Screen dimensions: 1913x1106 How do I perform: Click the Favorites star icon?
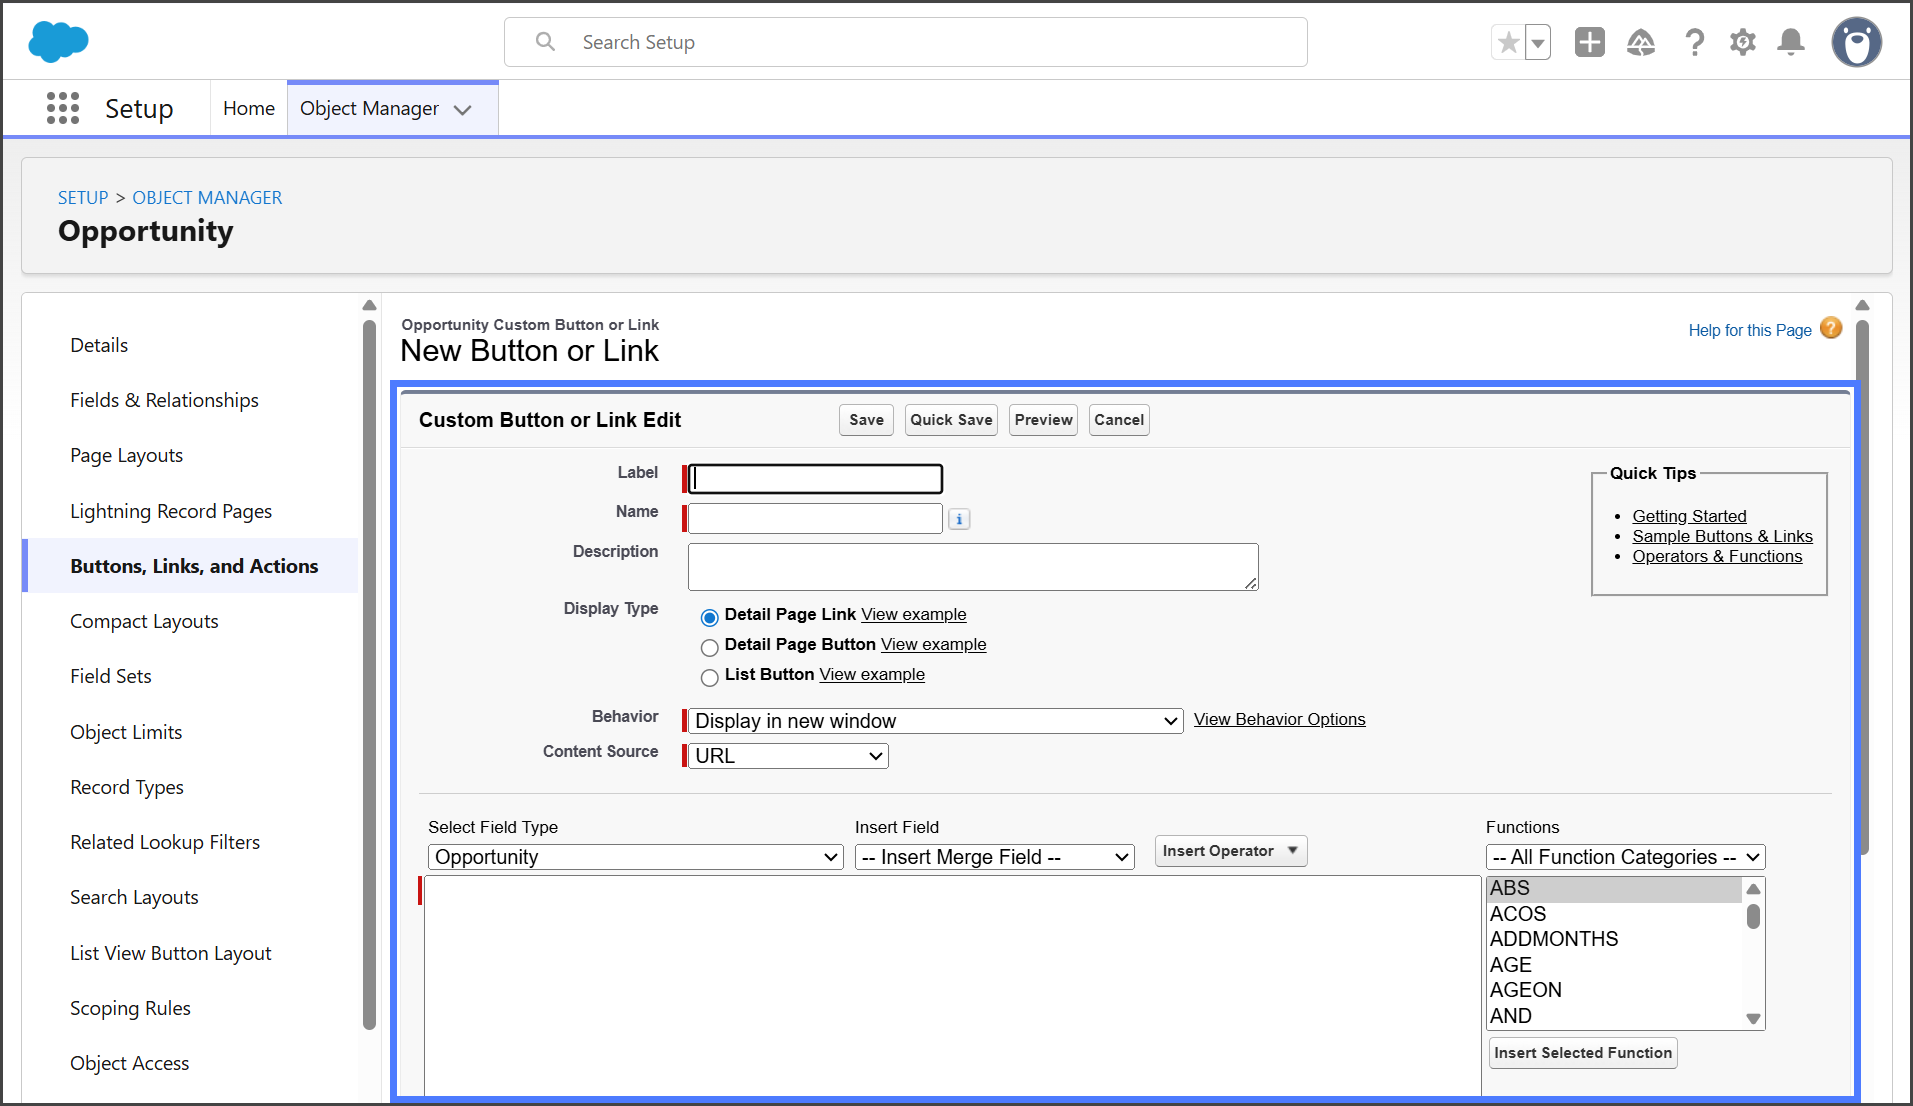[x=1508, y=43]
